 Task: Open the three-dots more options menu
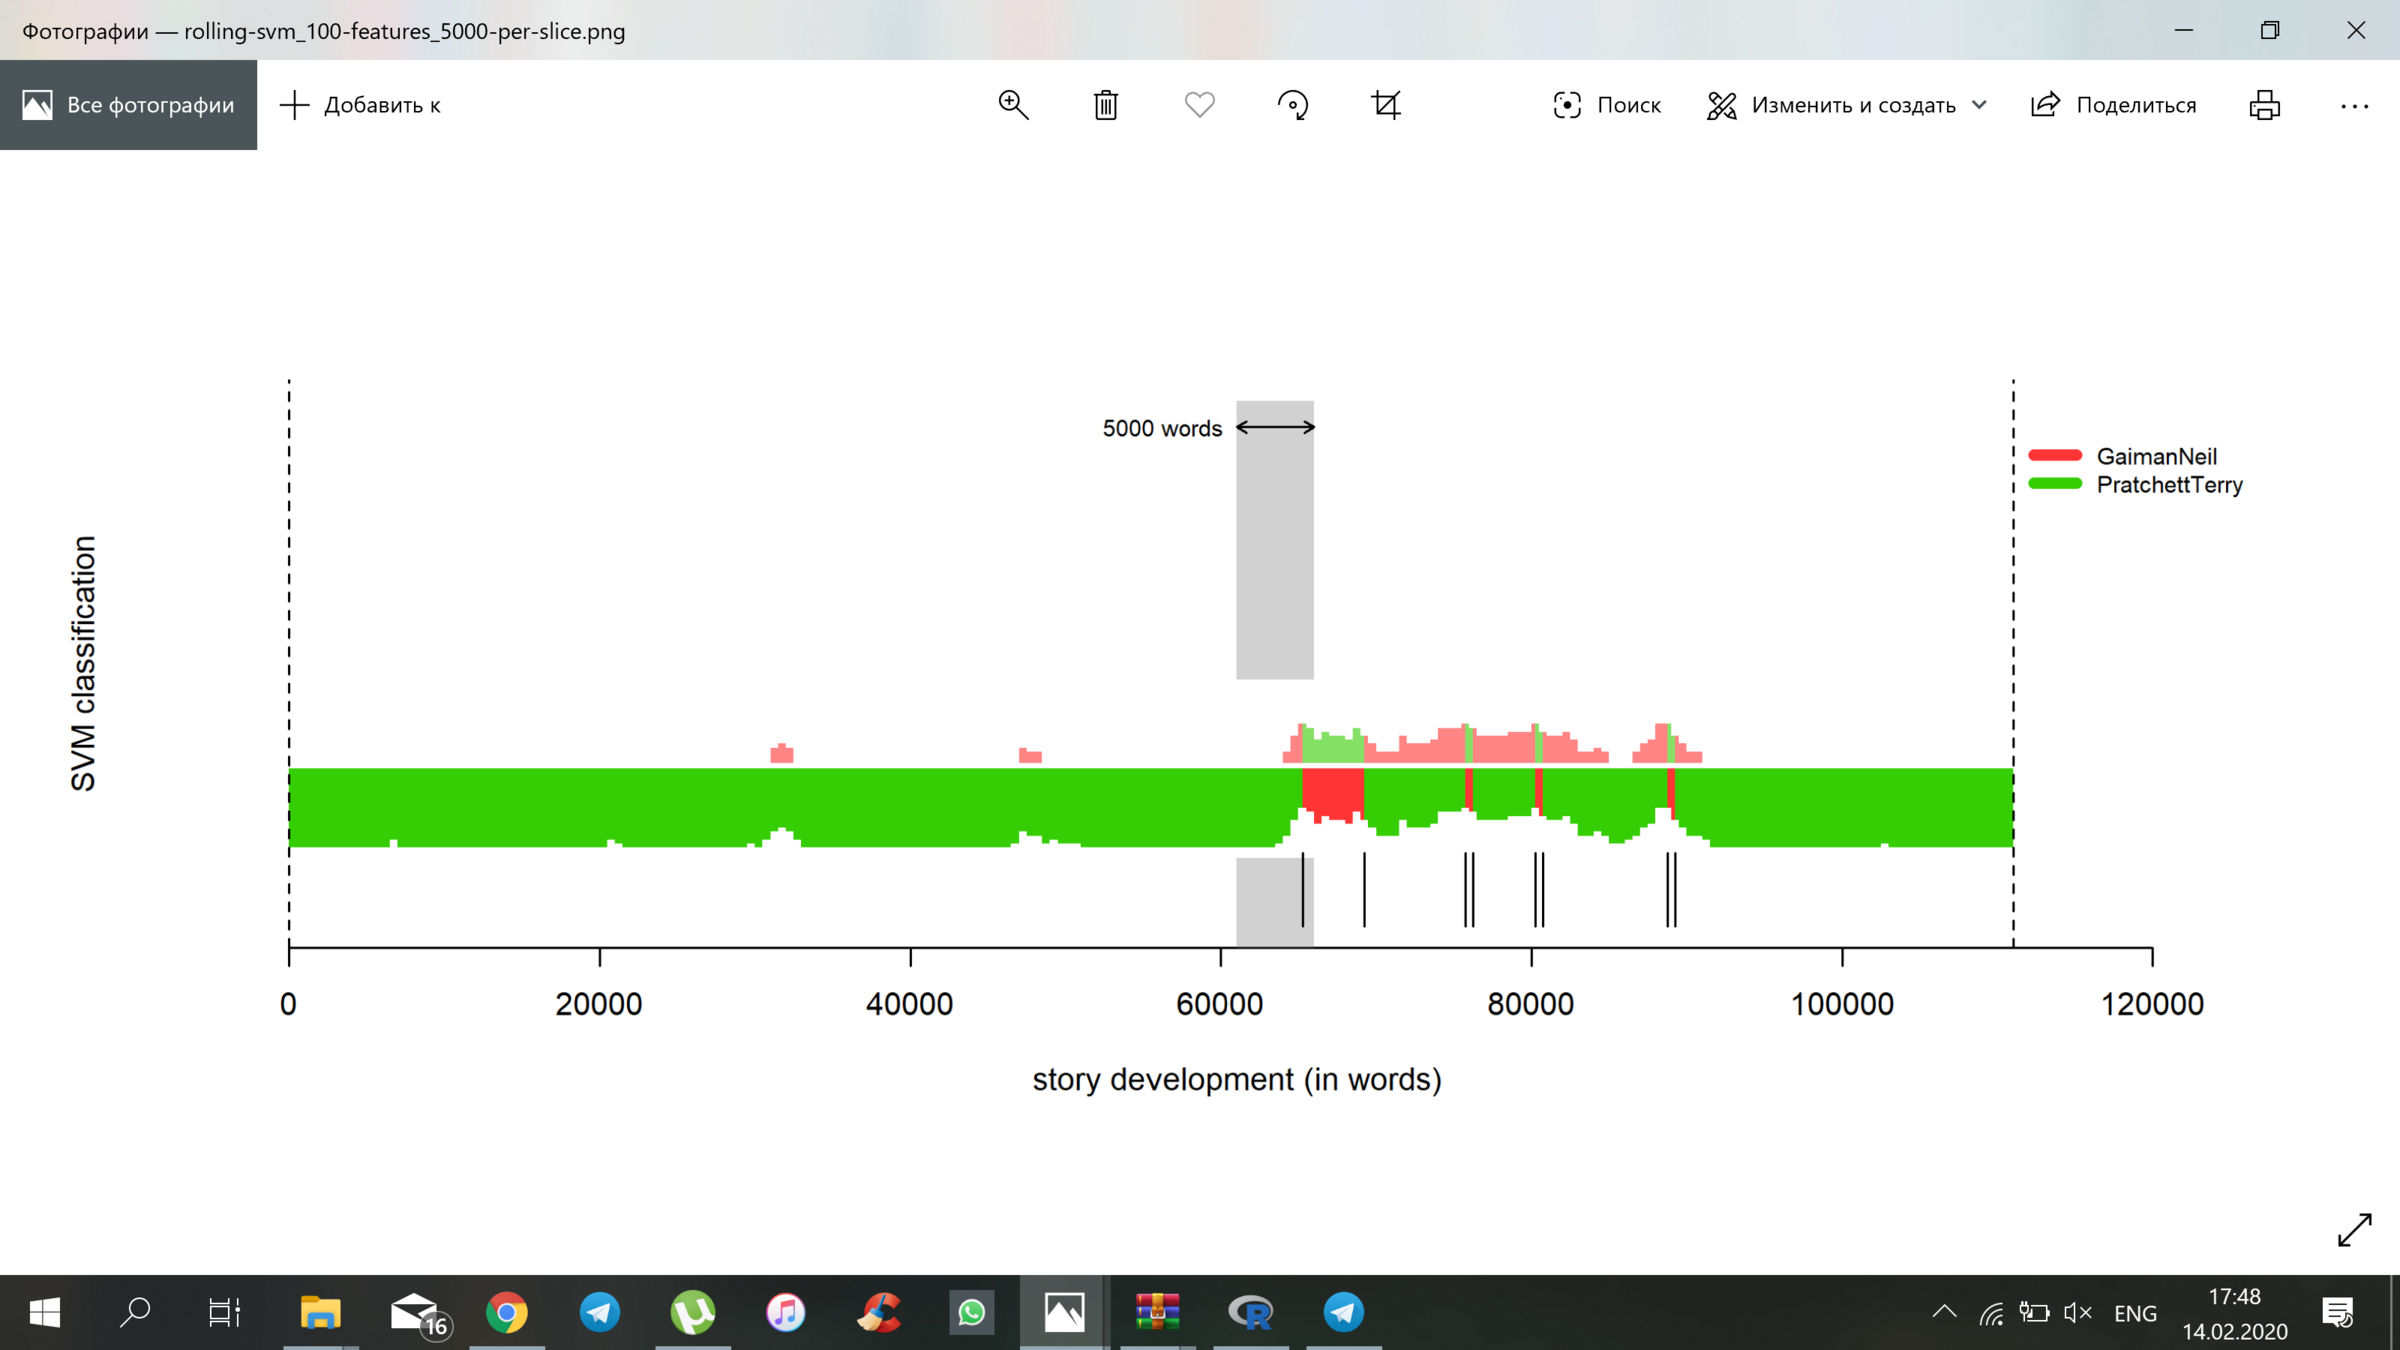point(2354,105)
